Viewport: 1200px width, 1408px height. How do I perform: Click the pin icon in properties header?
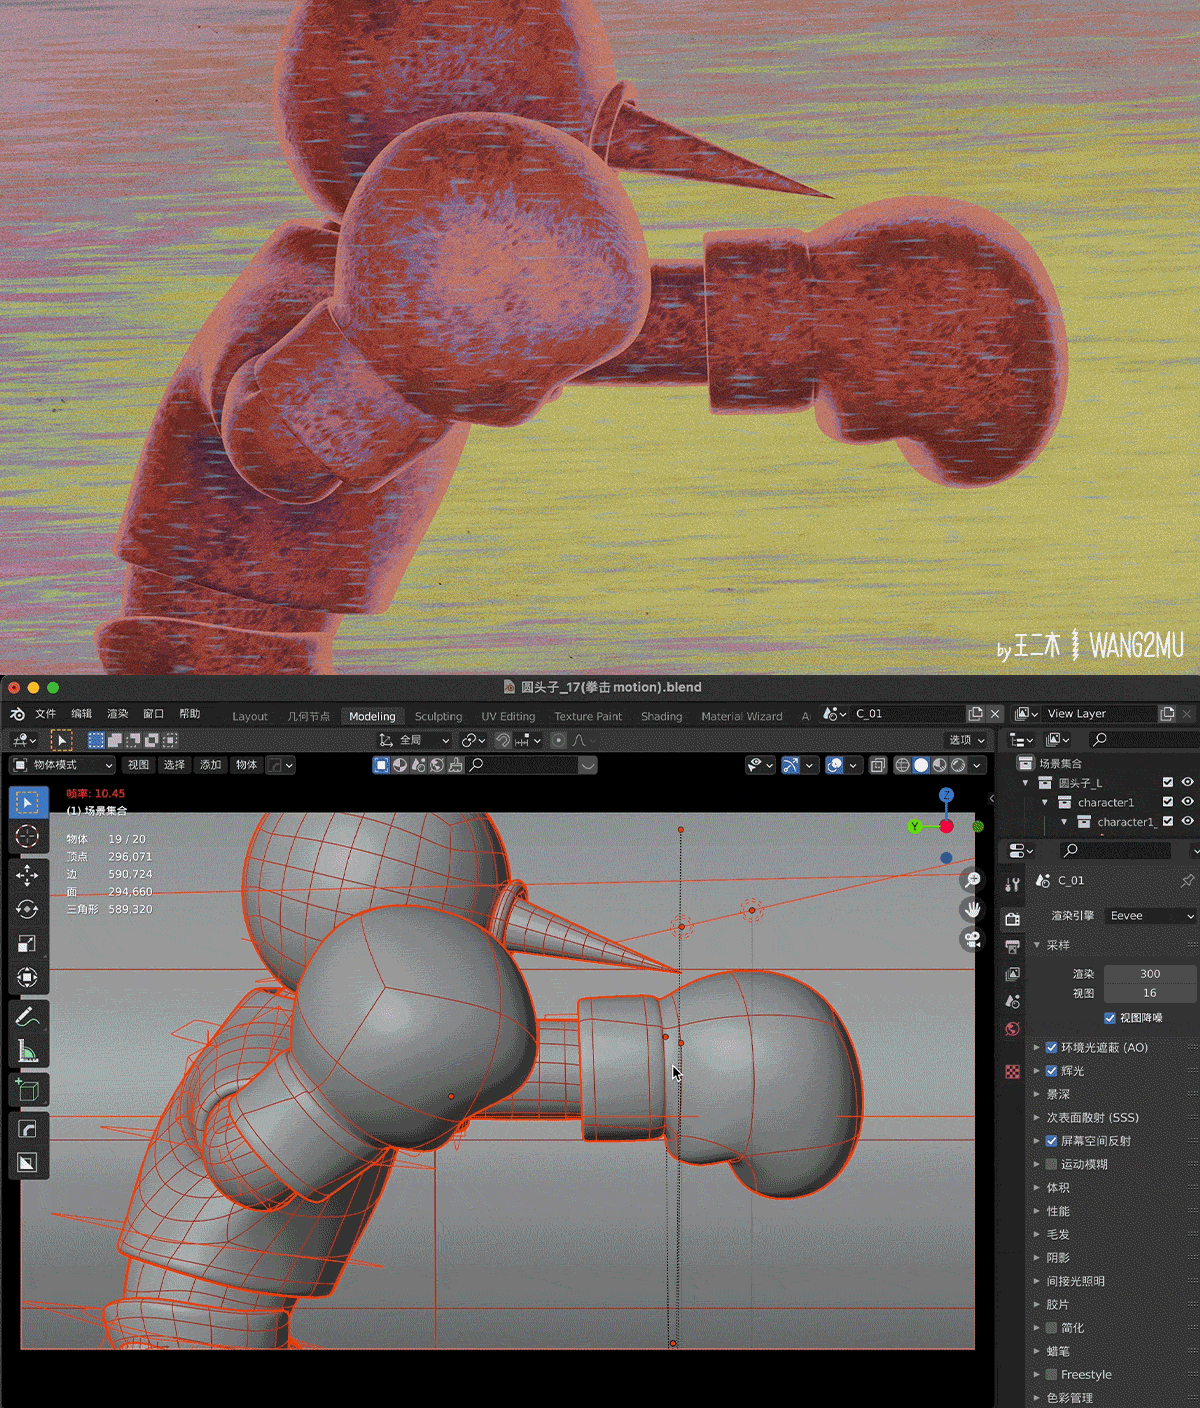coord(1187,881)
